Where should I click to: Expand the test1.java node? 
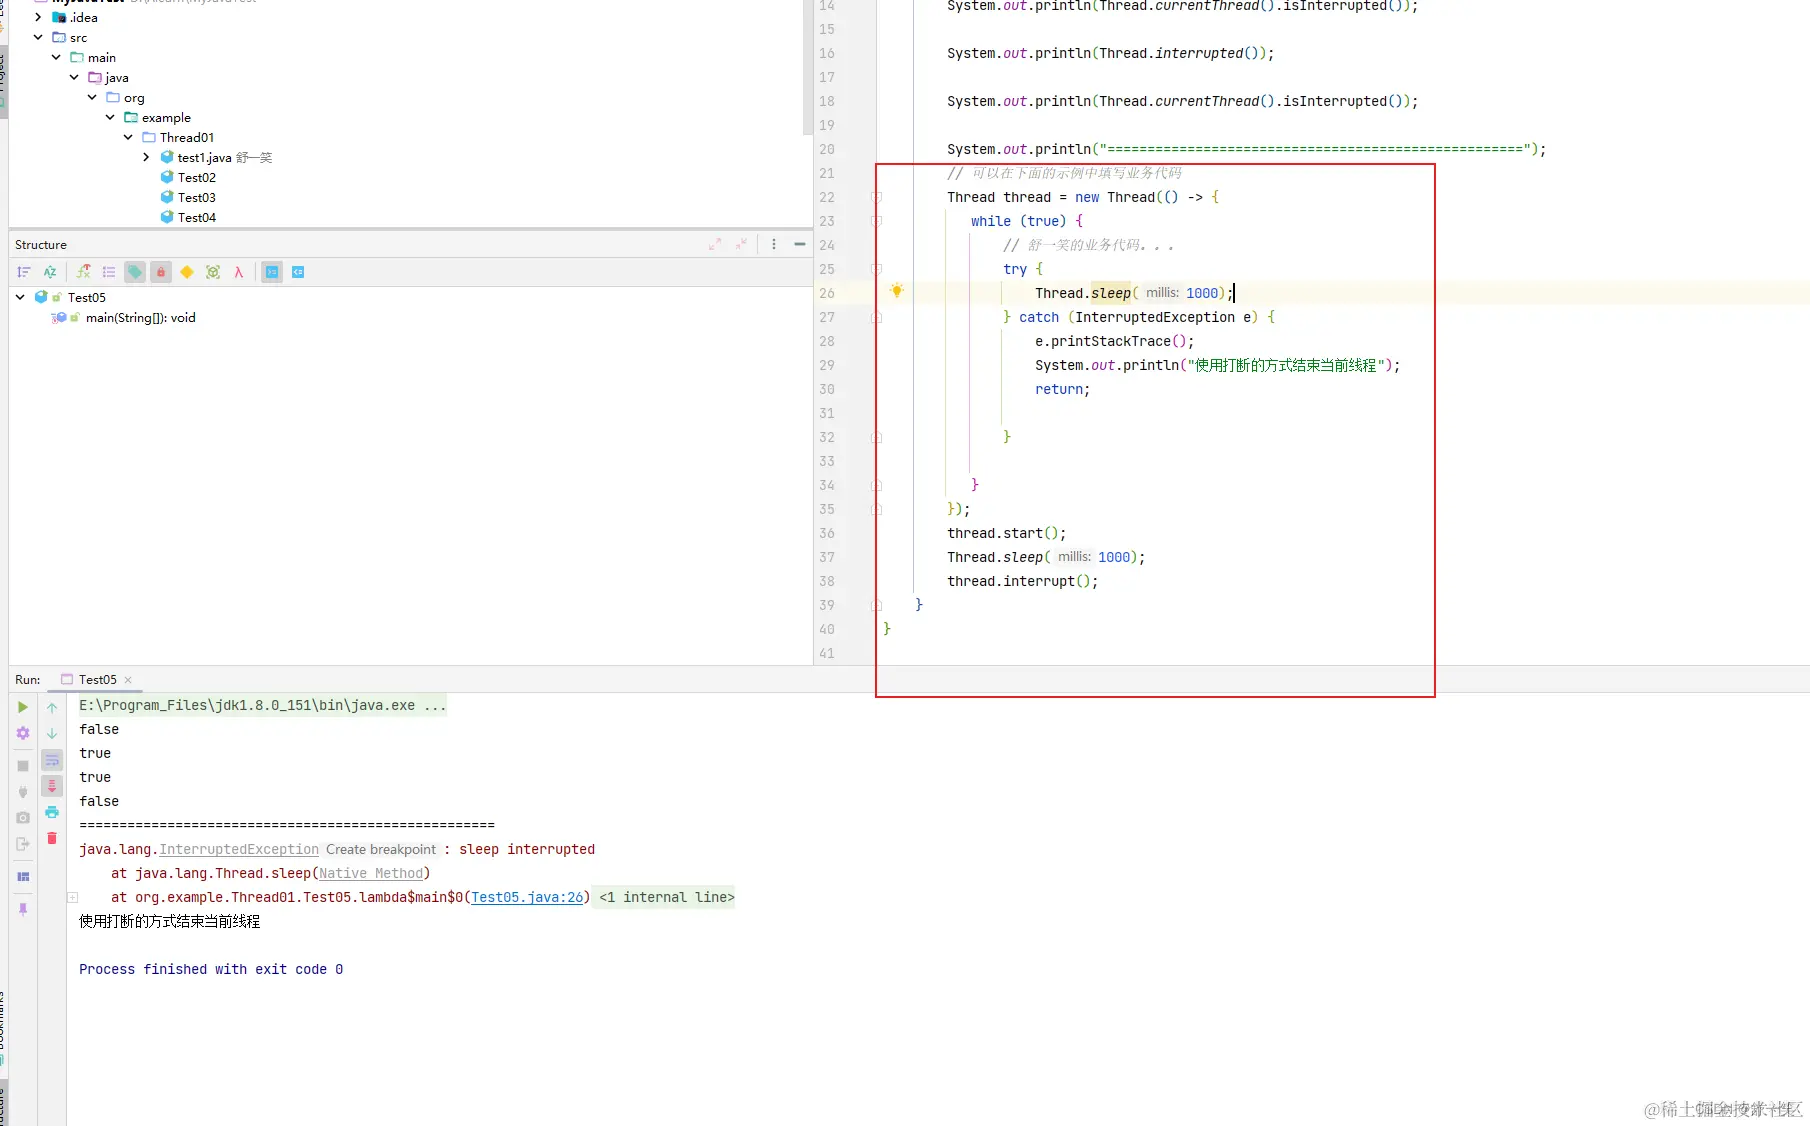[x=146, y=157]
